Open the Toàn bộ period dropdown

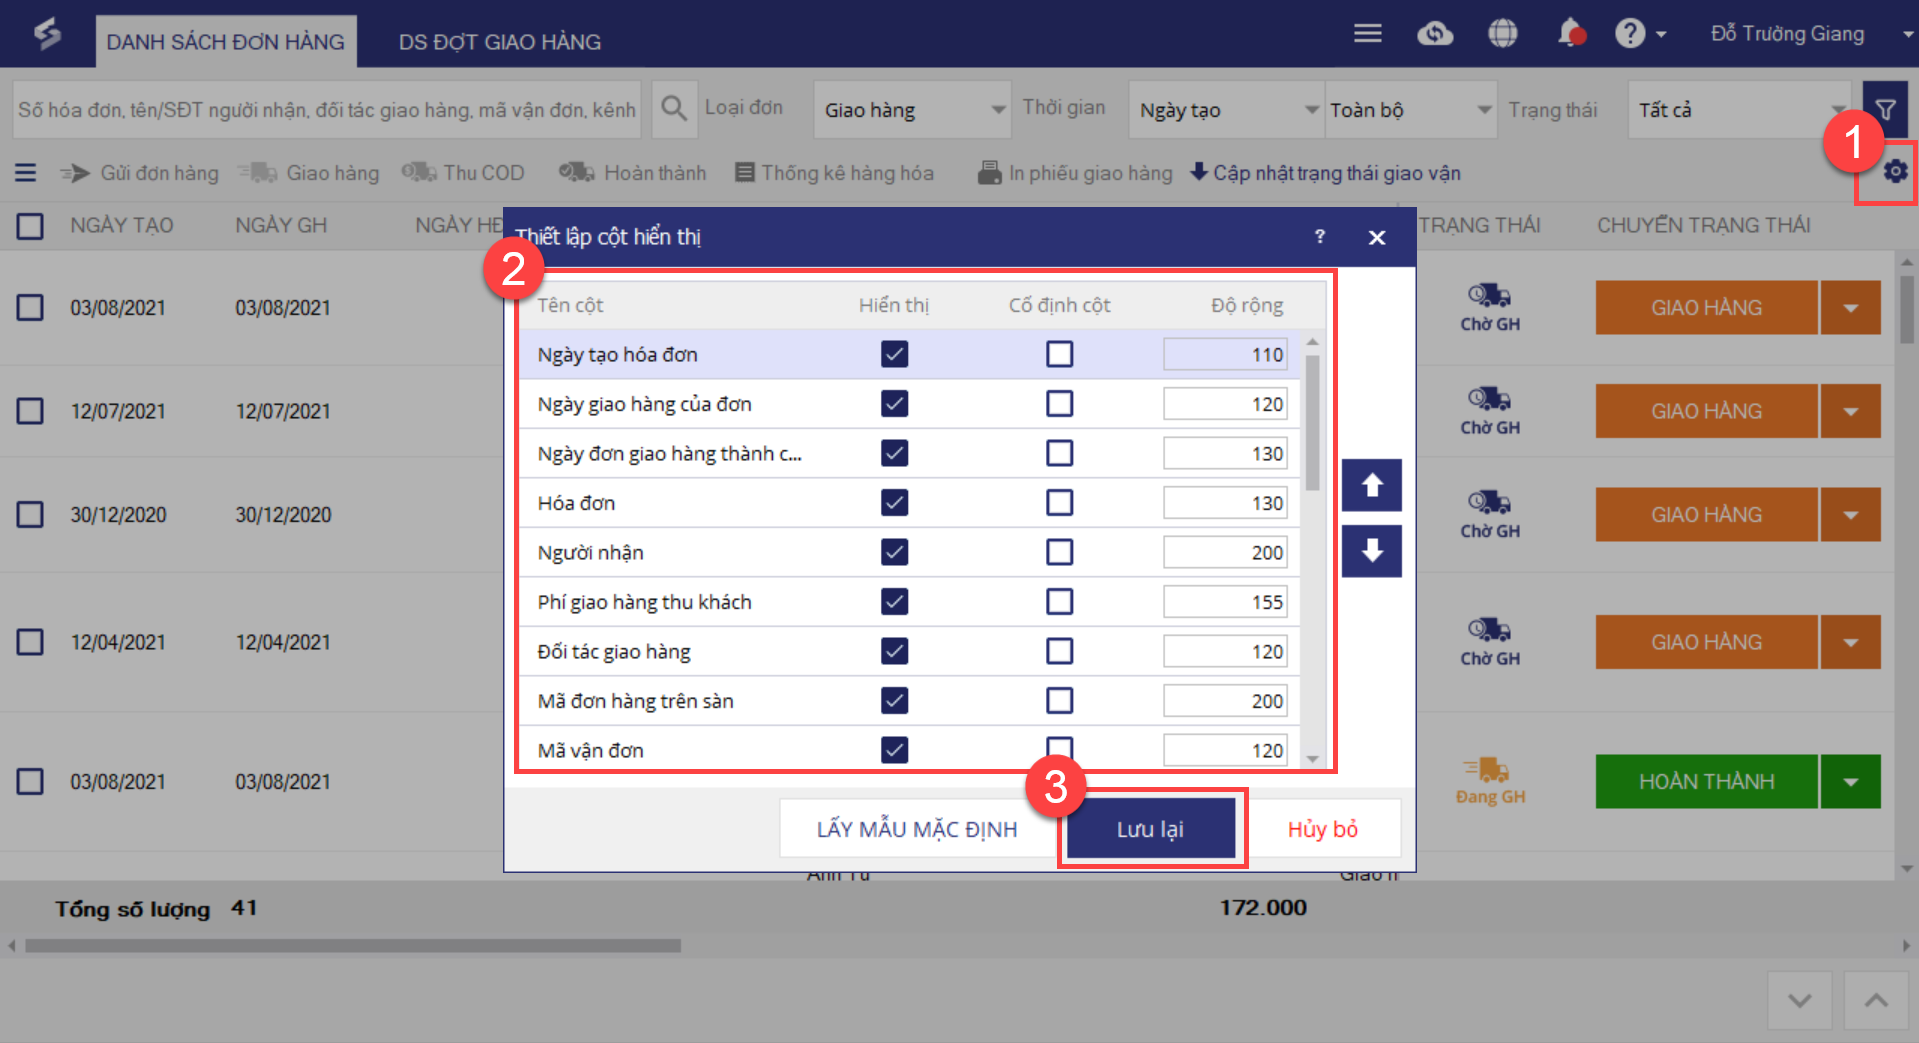tap(1411, 110)
